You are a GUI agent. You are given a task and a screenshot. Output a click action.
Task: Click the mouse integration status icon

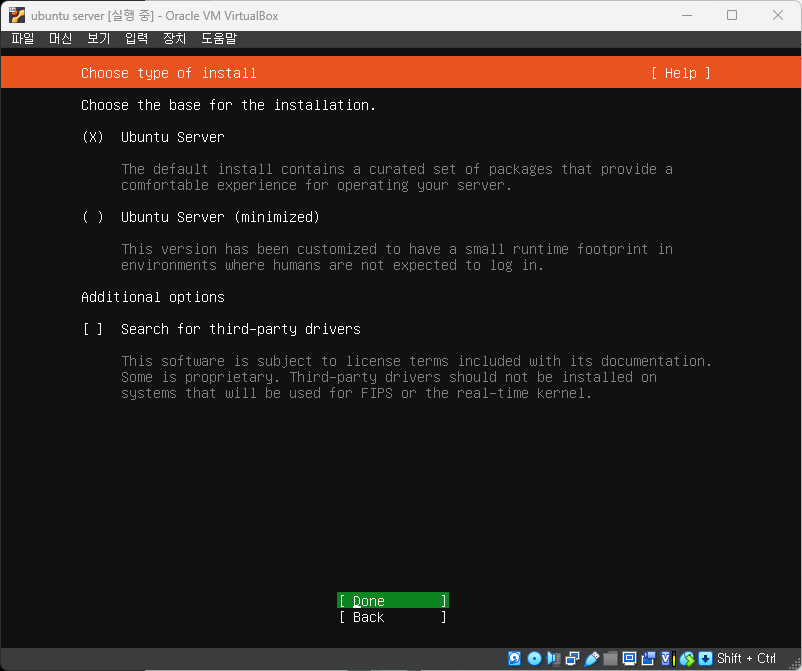[687, 659]
